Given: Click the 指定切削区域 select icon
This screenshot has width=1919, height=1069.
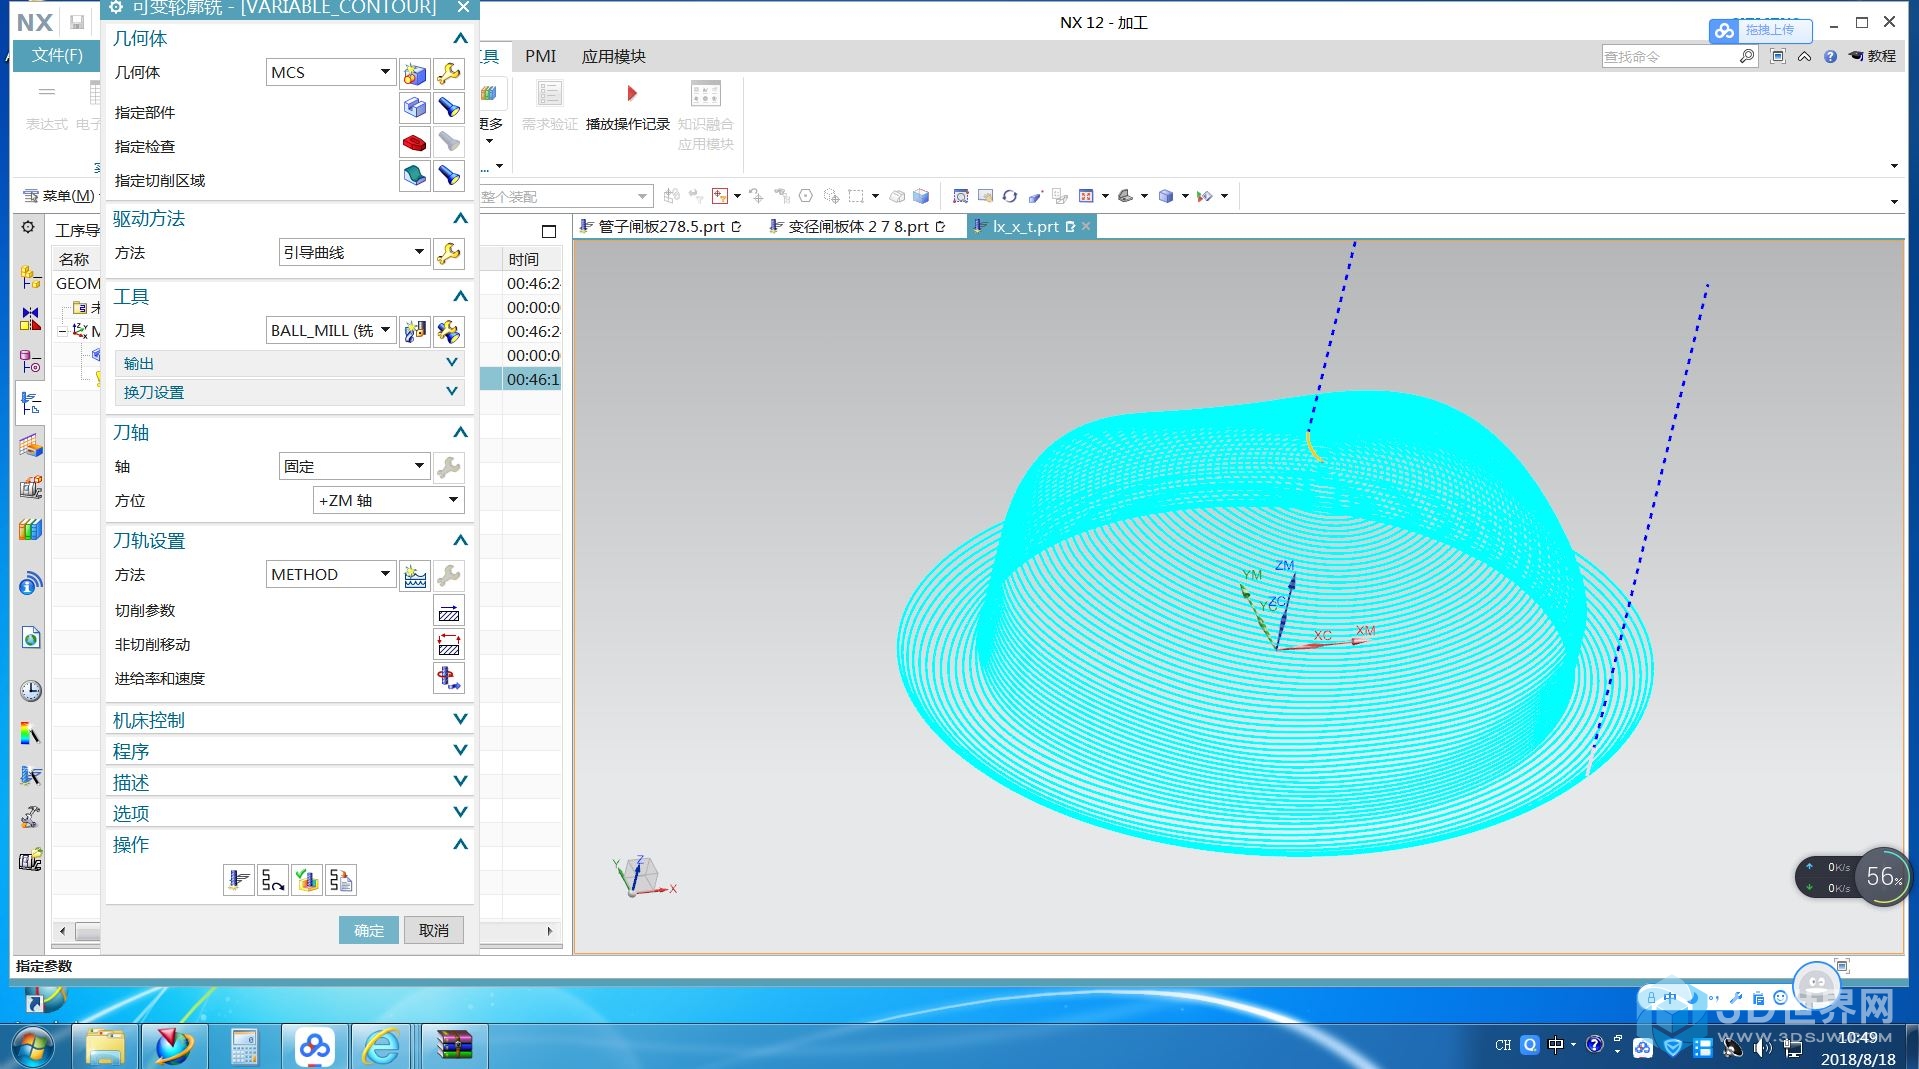Looking at the screenshot, I should 415,176.
